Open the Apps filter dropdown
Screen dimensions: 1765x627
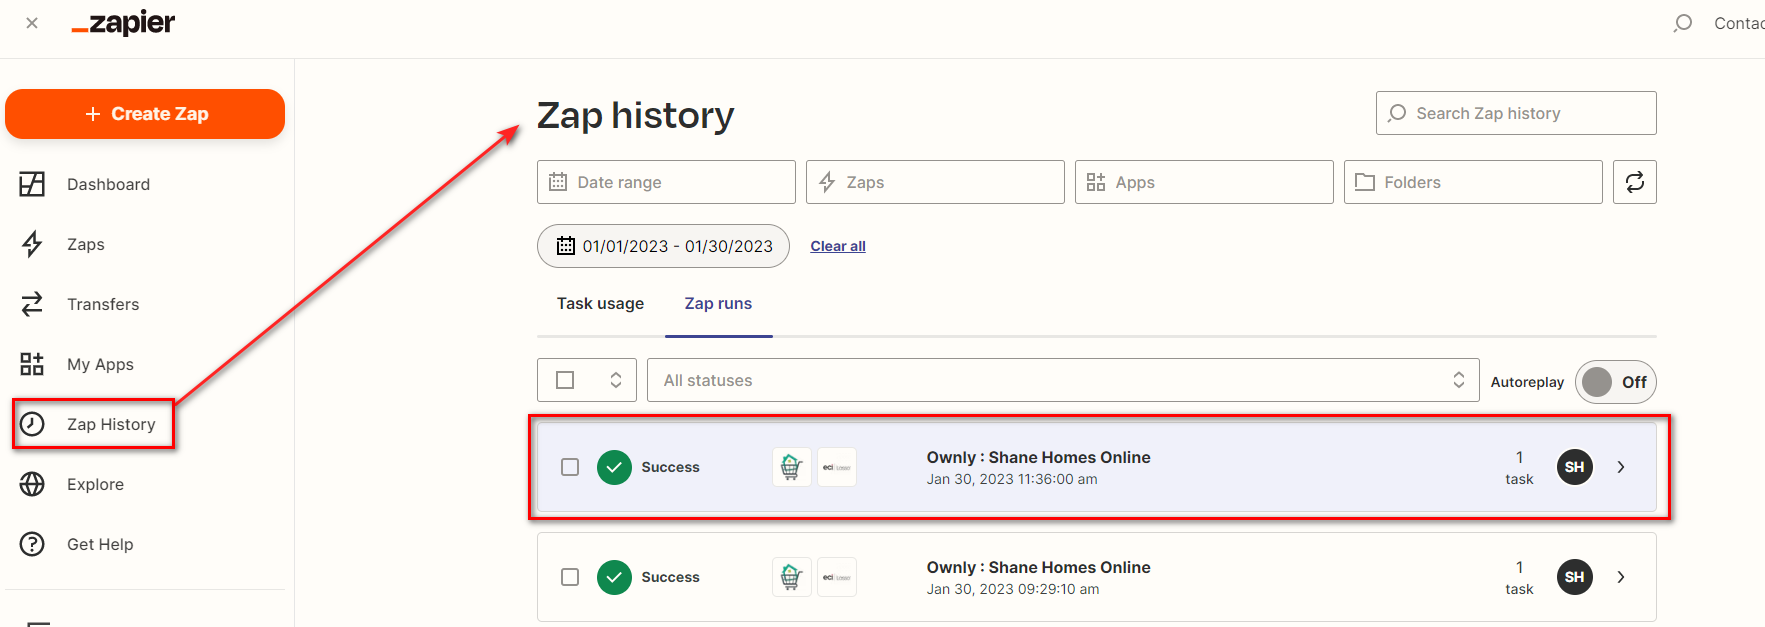1204,182
